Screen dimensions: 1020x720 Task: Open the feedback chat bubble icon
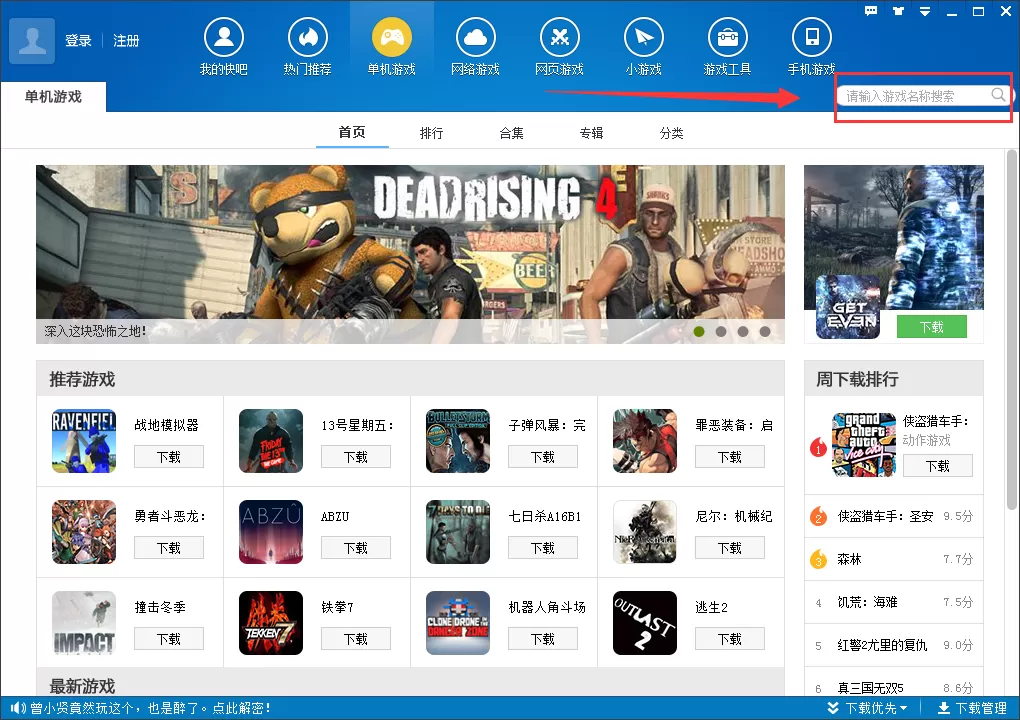[871, 10]
